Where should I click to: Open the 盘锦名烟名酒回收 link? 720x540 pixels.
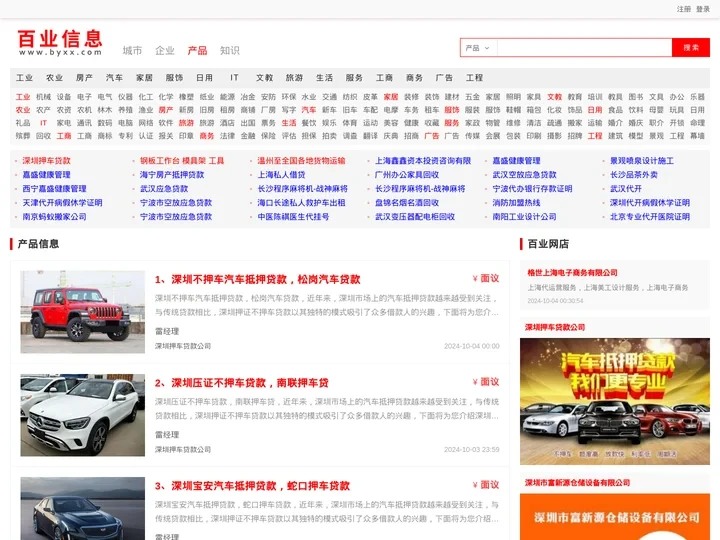pos(407,202)
